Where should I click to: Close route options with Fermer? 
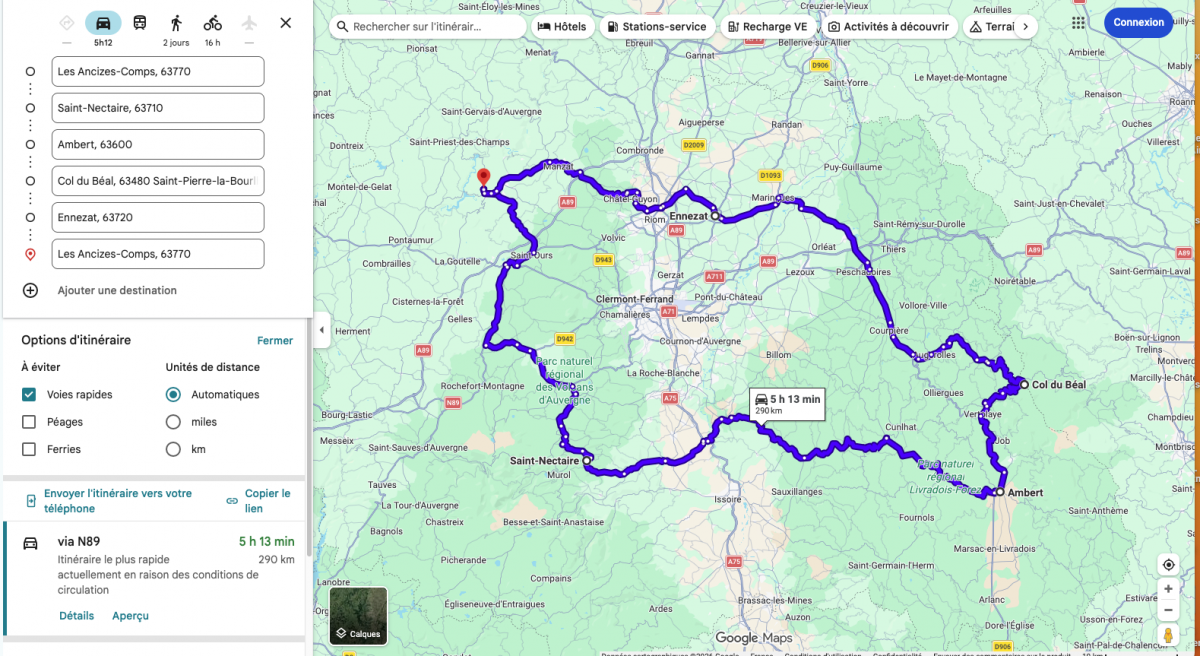(x=275, y=340)
